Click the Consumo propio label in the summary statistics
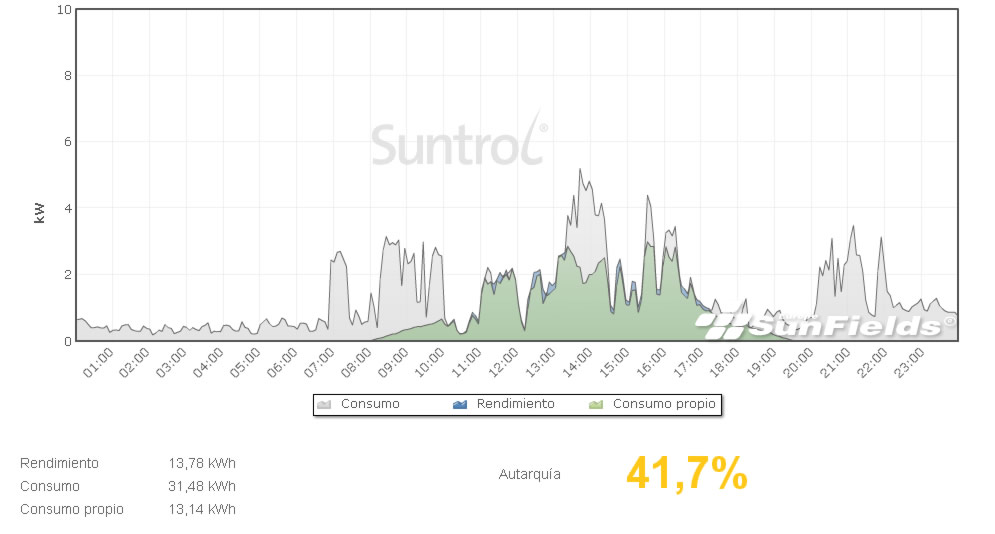Image resolution: width=995 pixels, height=534 pixels. [x=72, y=510]
